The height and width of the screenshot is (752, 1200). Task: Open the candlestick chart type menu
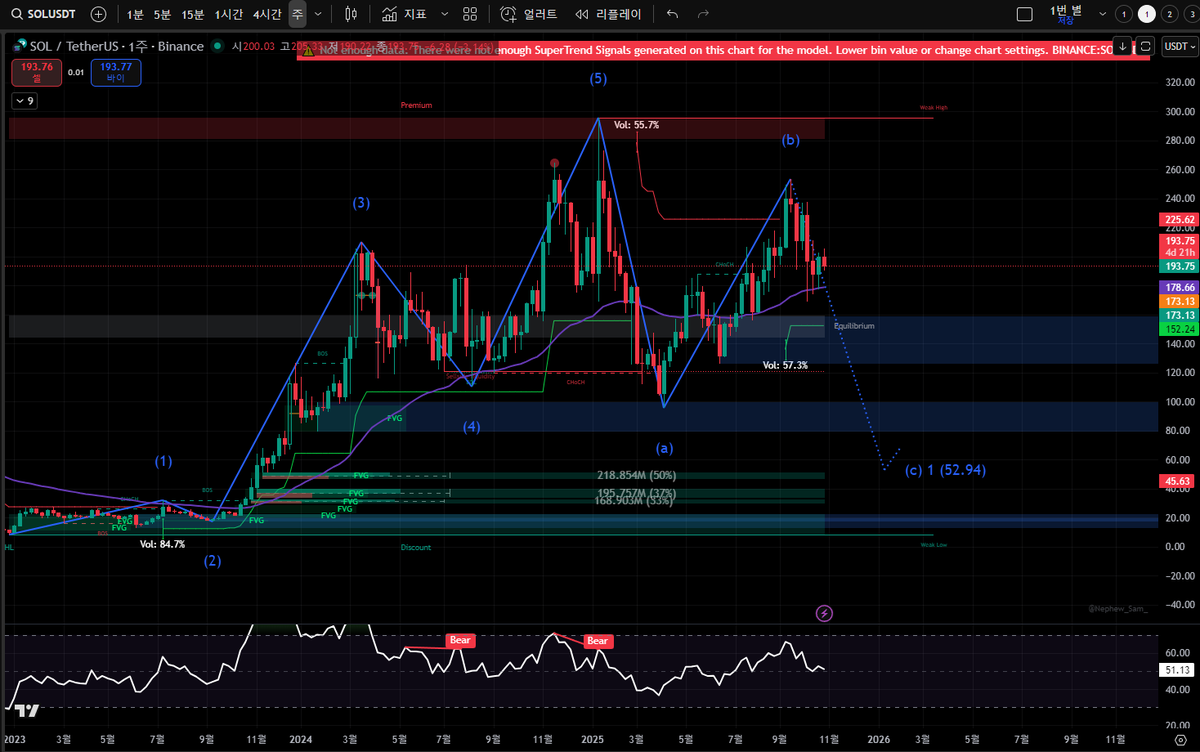(x=351, y=15)
